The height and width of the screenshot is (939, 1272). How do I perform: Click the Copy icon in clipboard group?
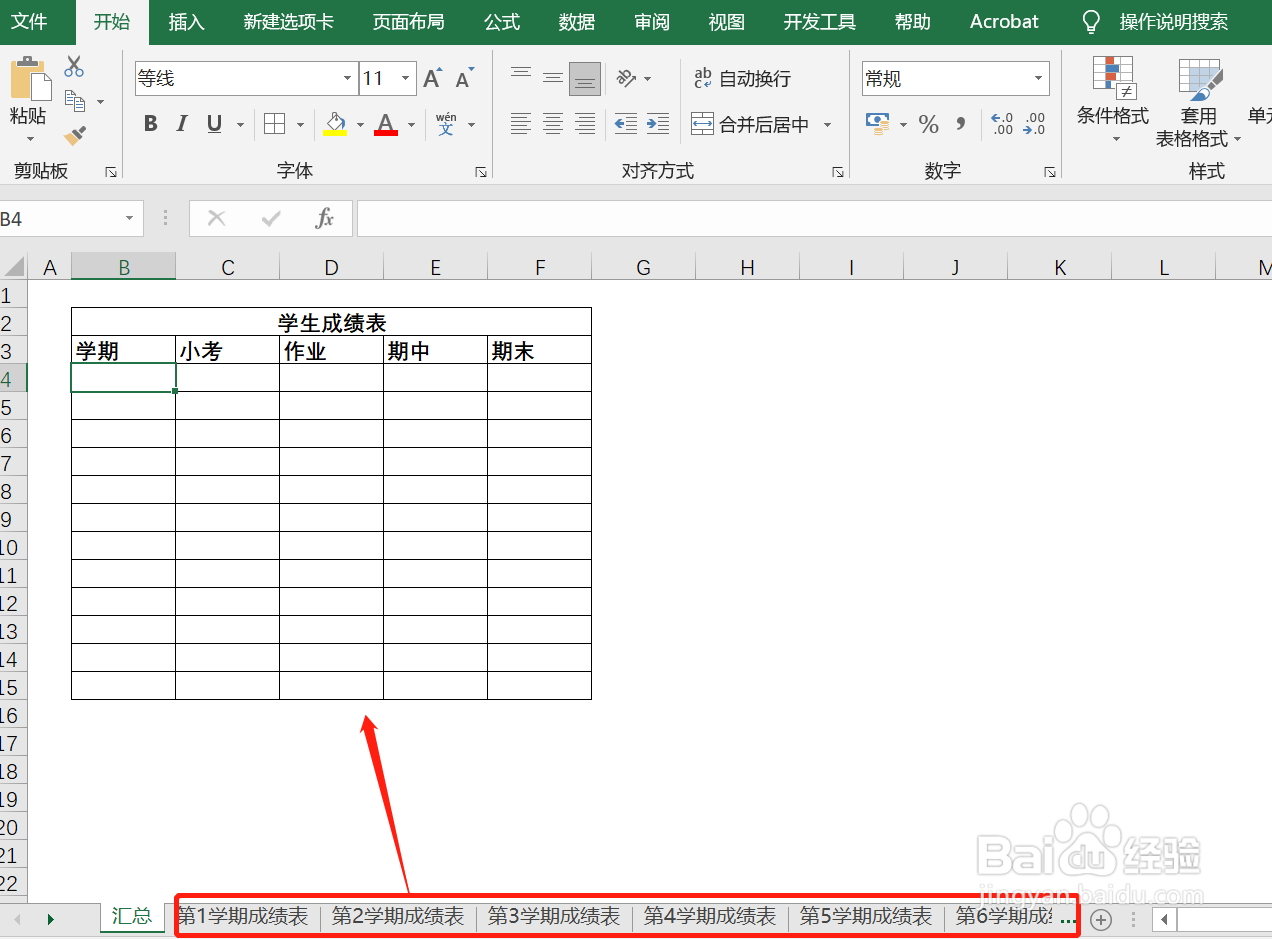75,100
